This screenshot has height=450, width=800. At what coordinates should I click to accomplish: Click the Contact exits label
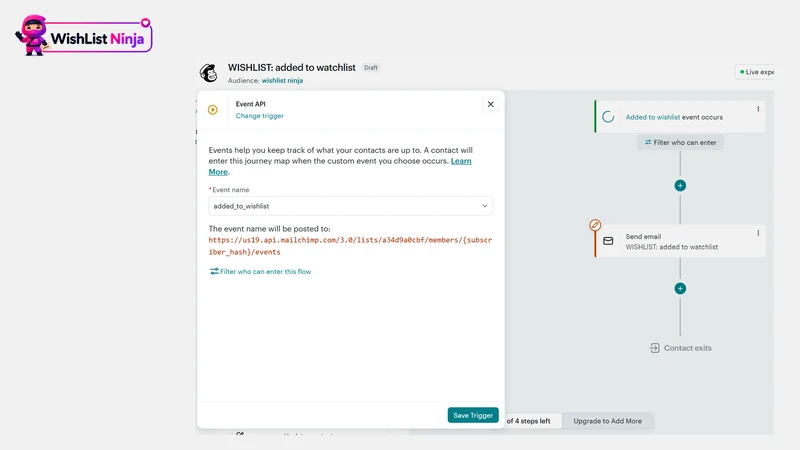(x=688, y=348)
